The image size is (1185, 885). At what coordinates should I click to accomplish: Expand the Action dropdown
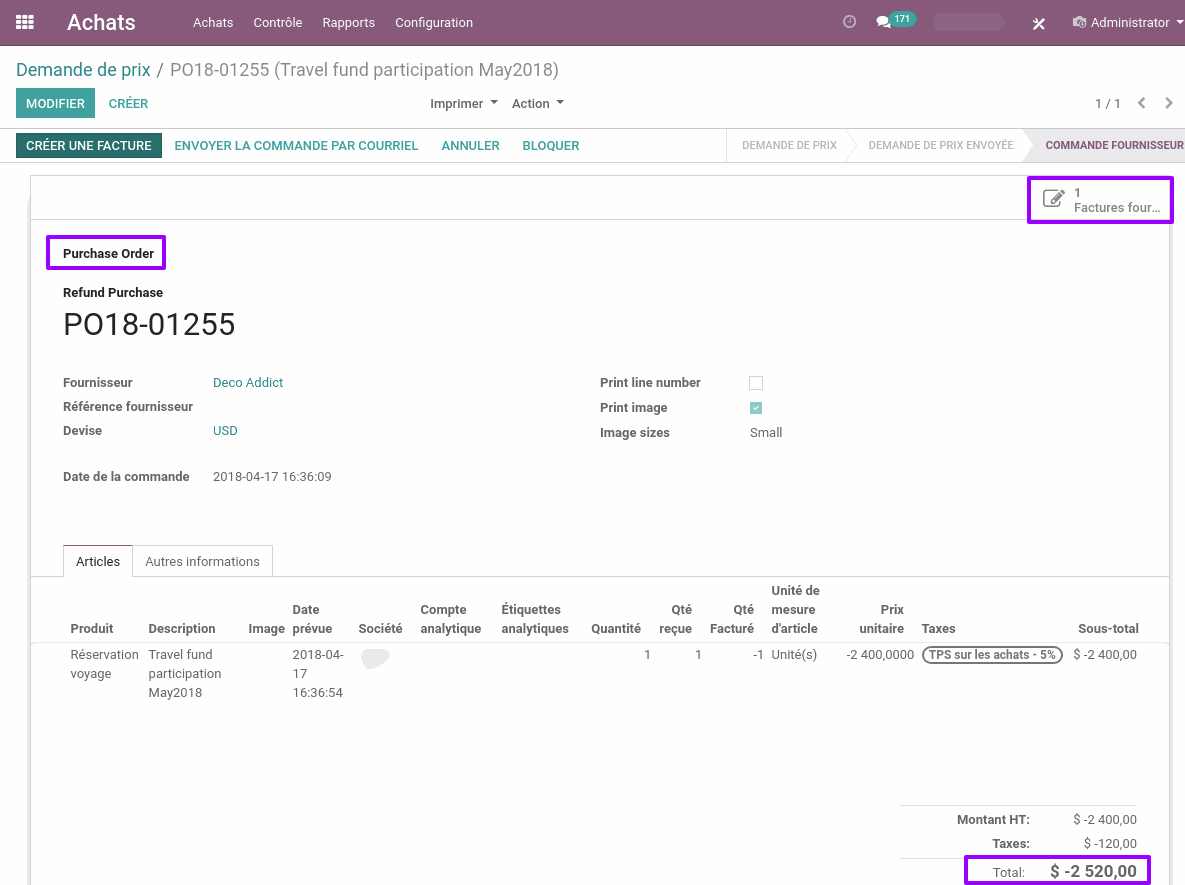pyautogui.click(x=537, y=104)
